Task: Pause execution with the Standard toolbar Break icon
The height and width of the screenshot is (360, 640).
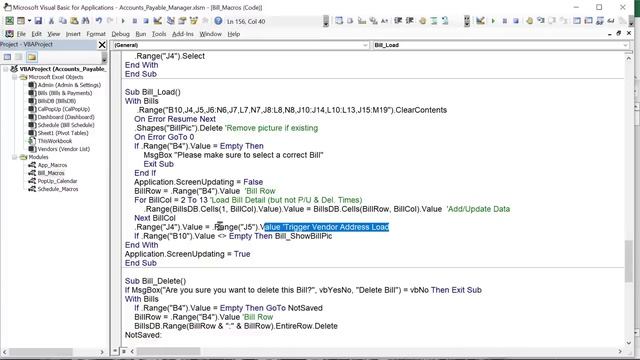Action: [x=134, y=21]
